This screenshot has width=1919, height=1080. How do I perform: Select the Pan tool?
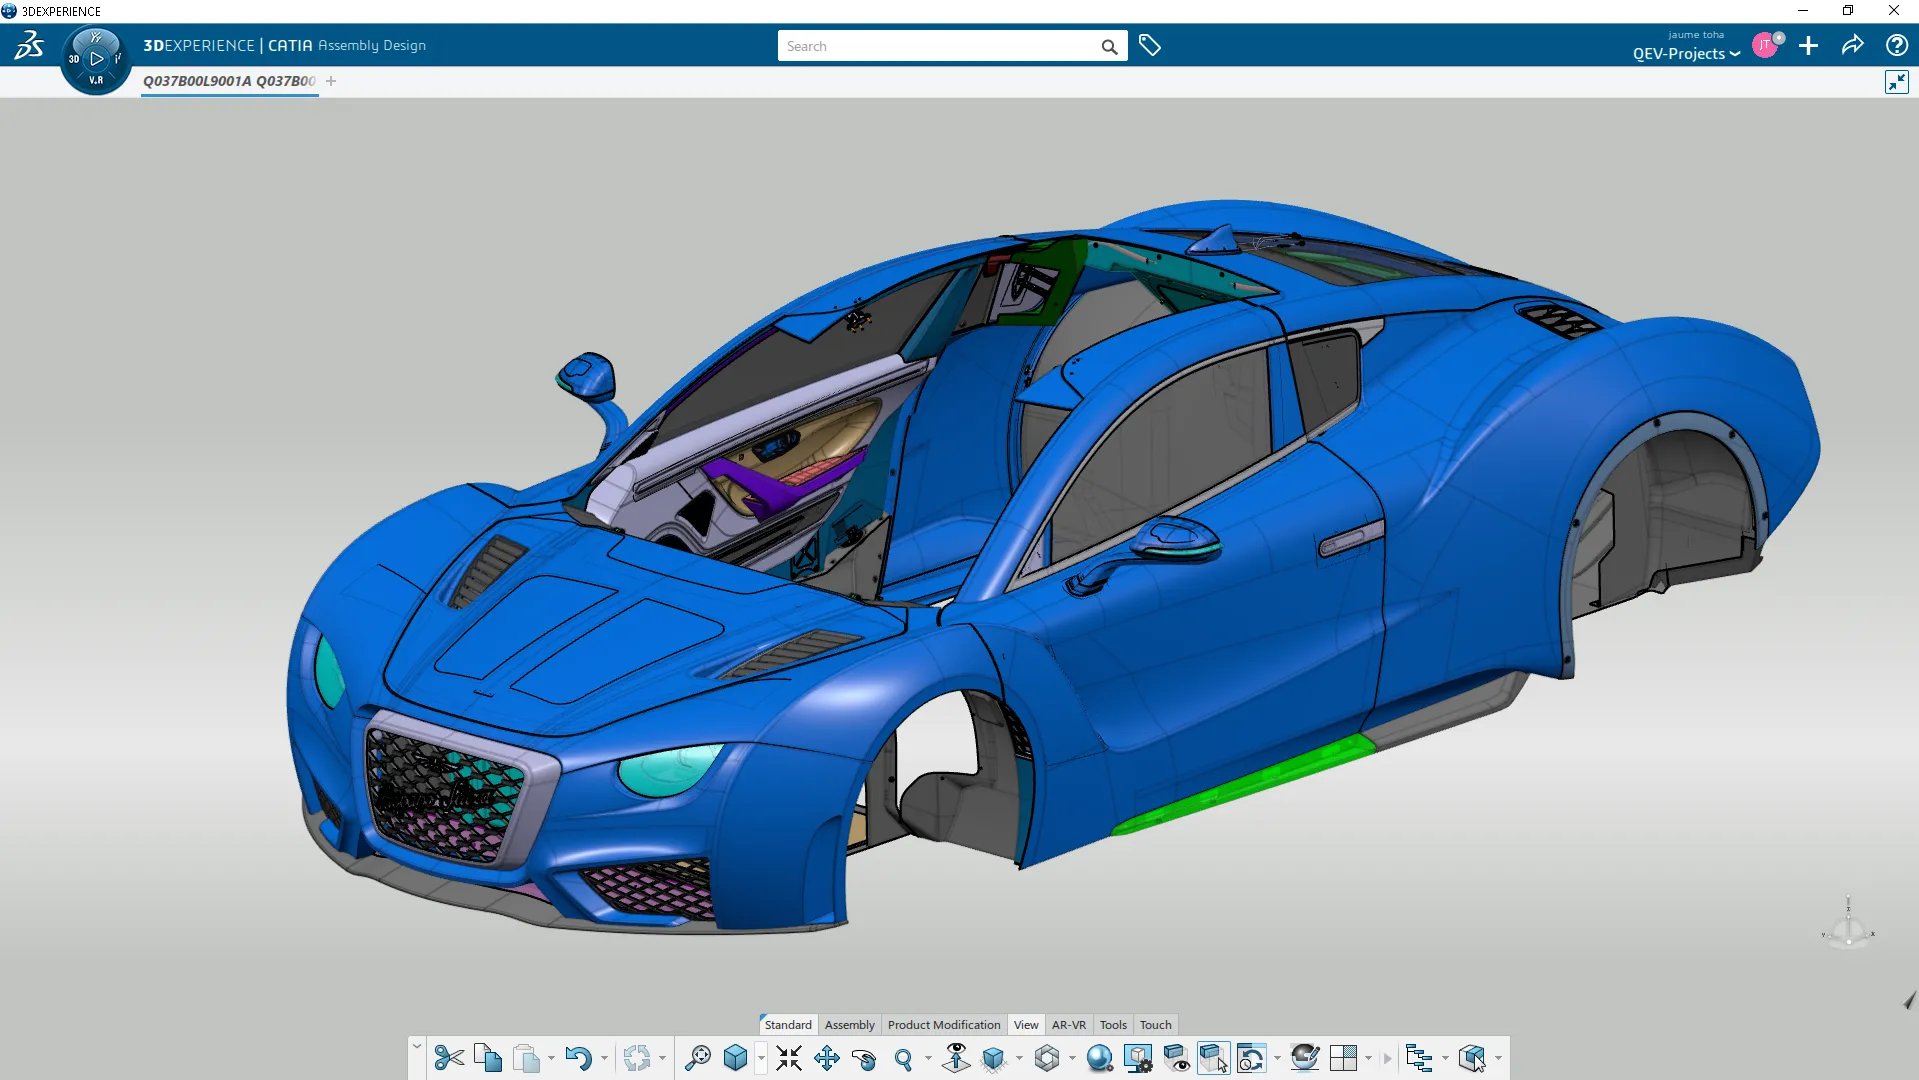coord(827,1057)
